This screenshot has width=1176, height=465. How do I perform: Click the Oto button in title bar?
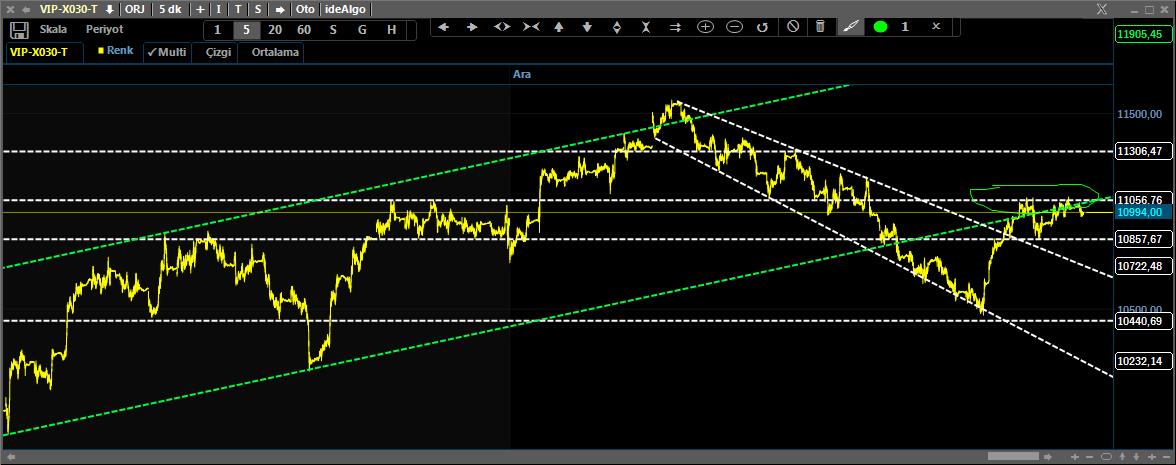pos(304,9)
